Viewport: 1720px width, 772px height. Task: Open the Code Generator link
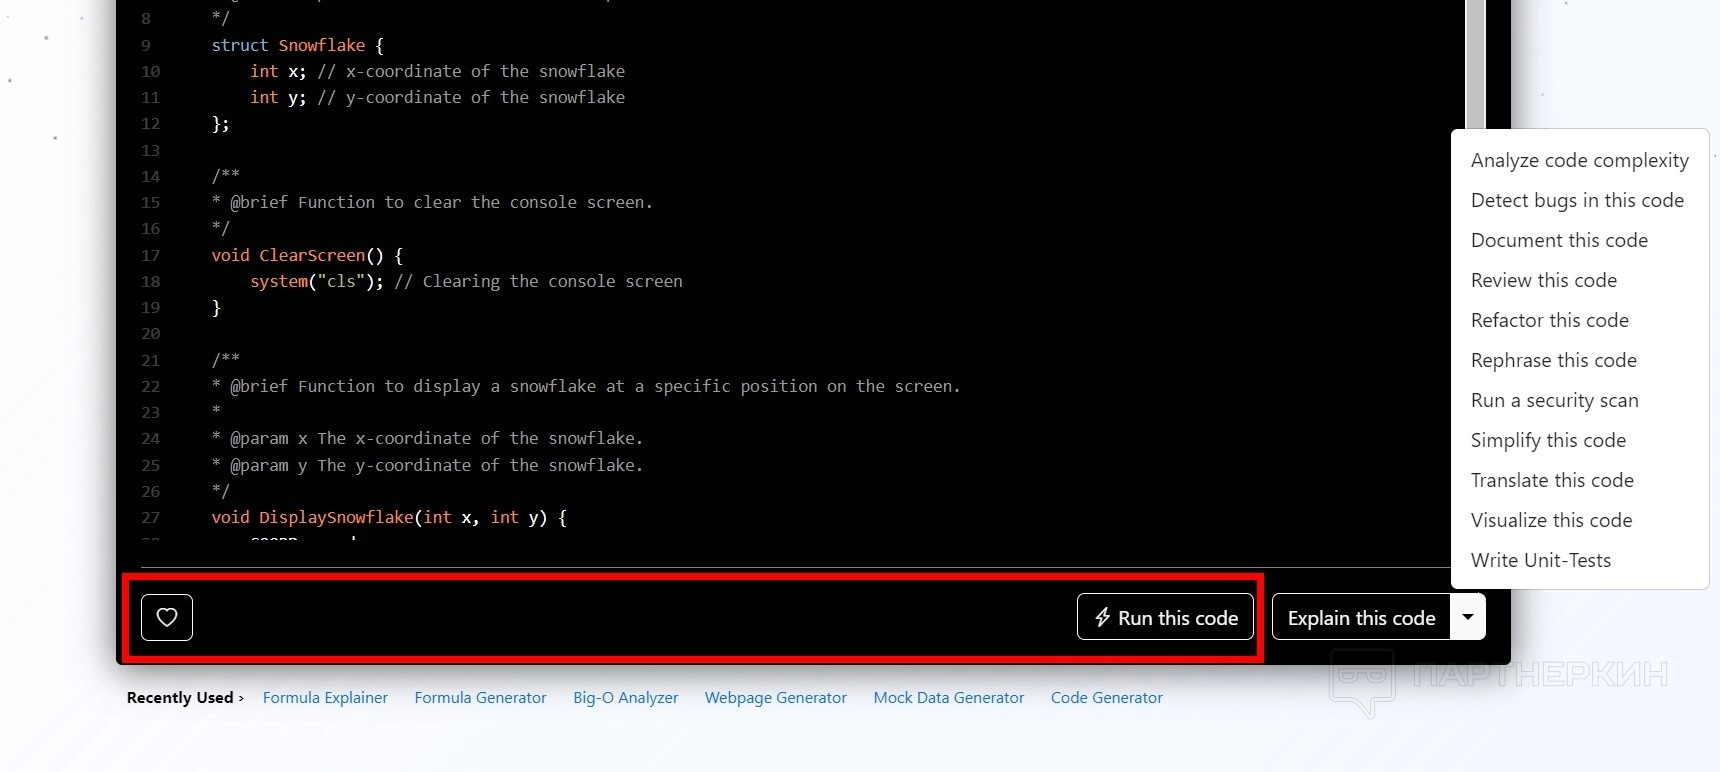tap(1106, 697)
